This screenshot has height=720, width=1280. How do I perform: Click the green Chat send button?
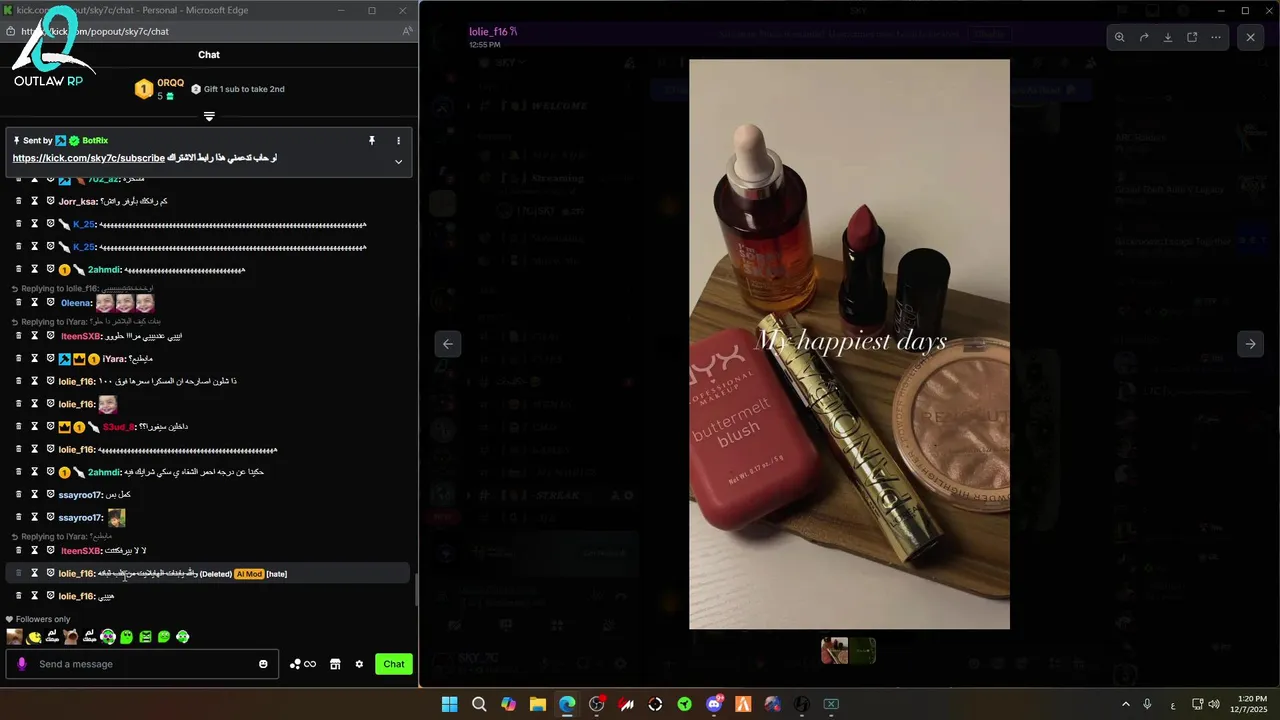pos(394,664)
